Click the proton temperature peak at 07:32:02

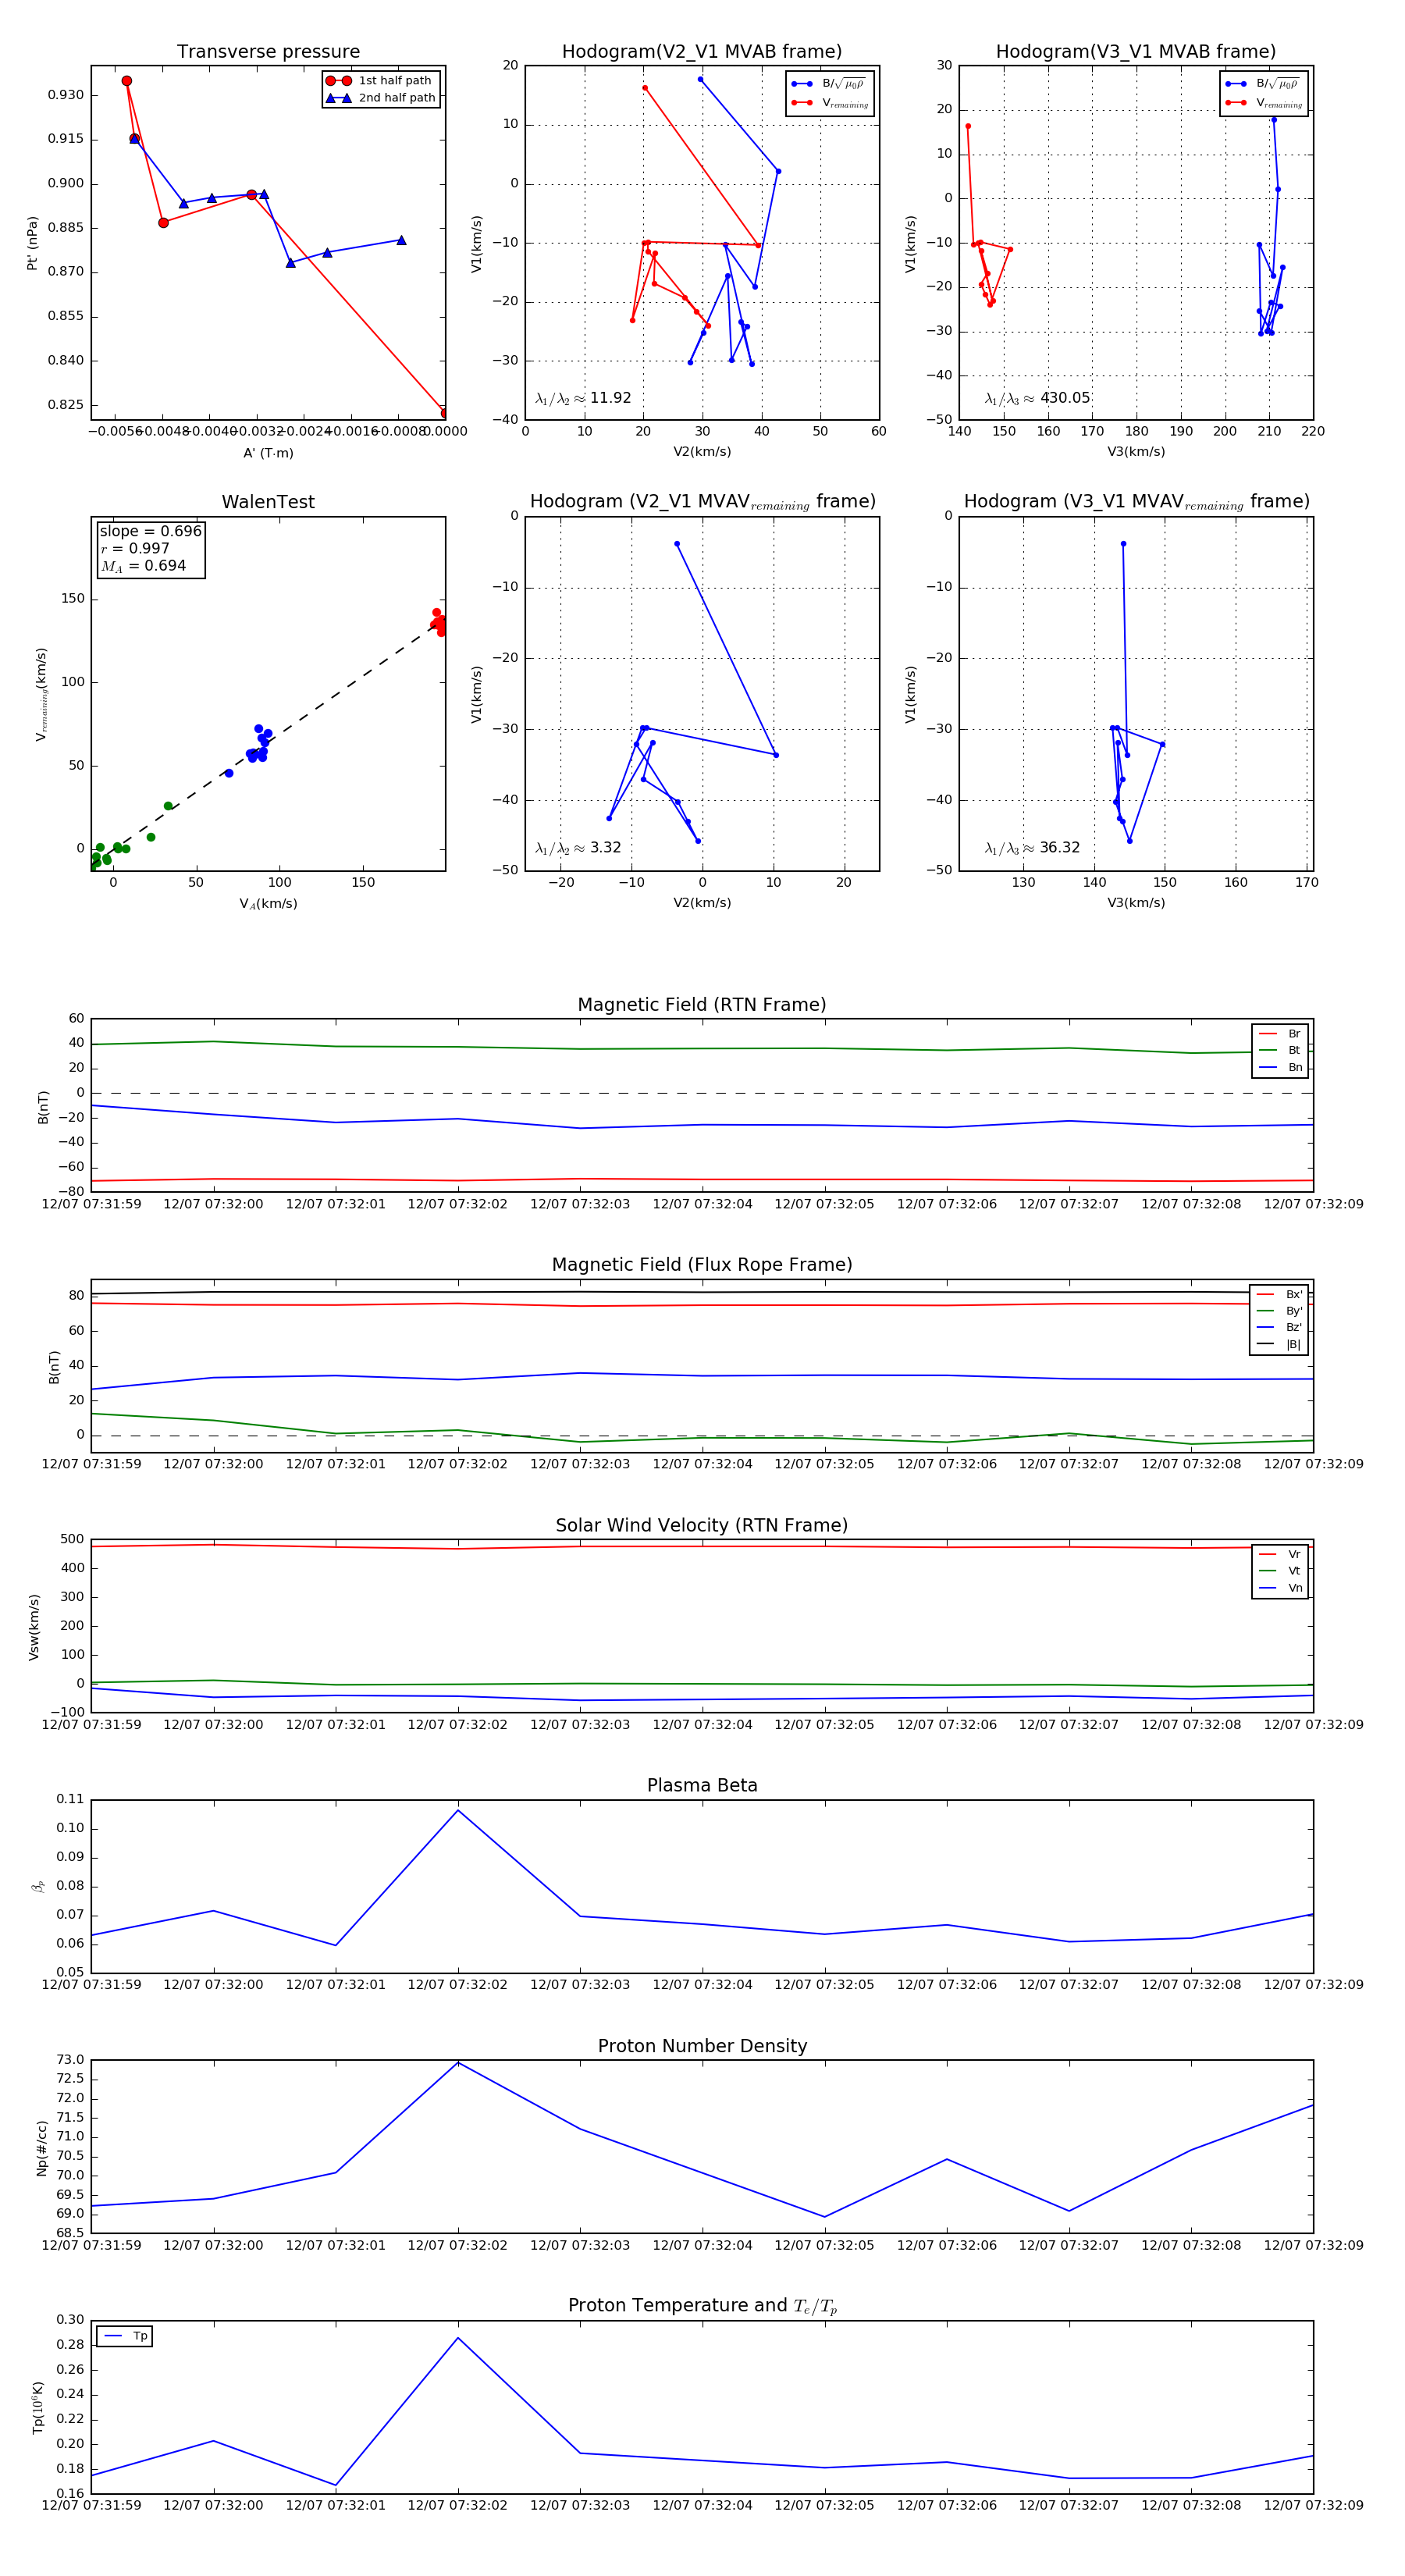pyautogui.click(x=458, y=2337)
